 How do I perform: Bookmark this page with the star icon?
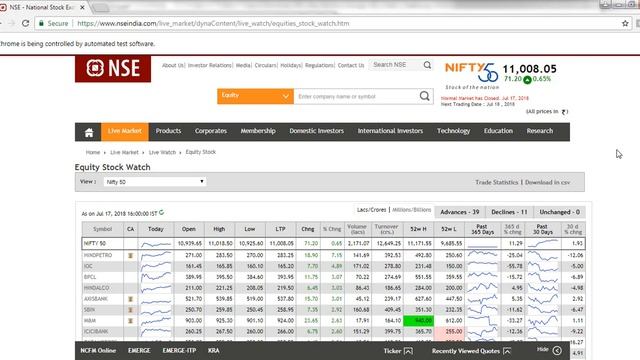(x=625, y=23)
